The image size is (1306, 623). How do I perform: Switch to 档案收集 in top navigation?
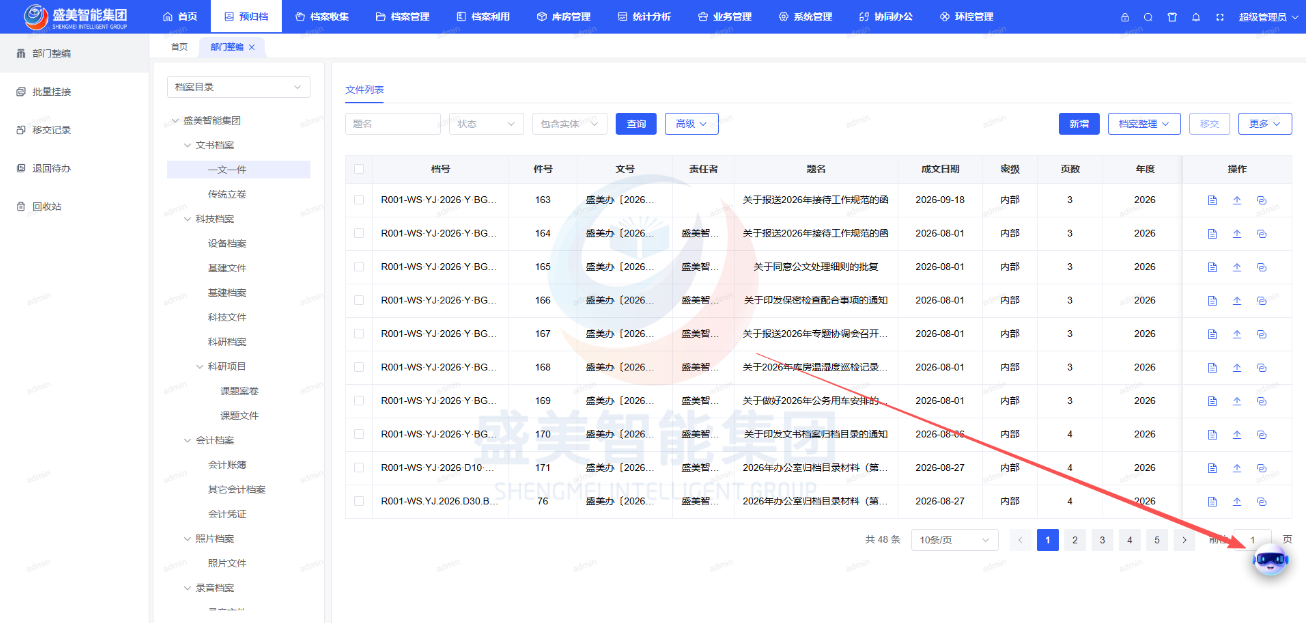(322, 17)
